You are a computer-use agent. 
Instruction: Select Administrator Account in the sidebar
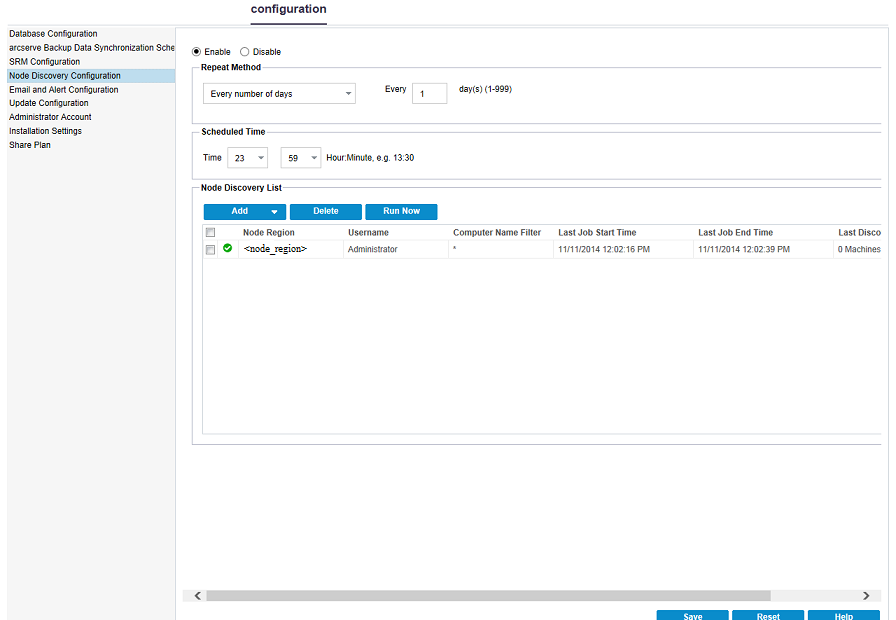pyautogui.click(x=50, y=117)
